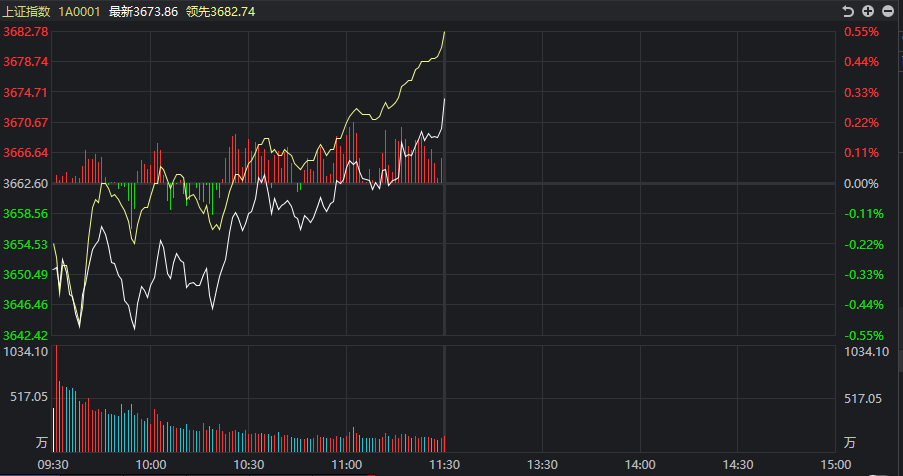Click the 0.33% percent label
The height and width of the screenshot is (476, 903).
862,92
